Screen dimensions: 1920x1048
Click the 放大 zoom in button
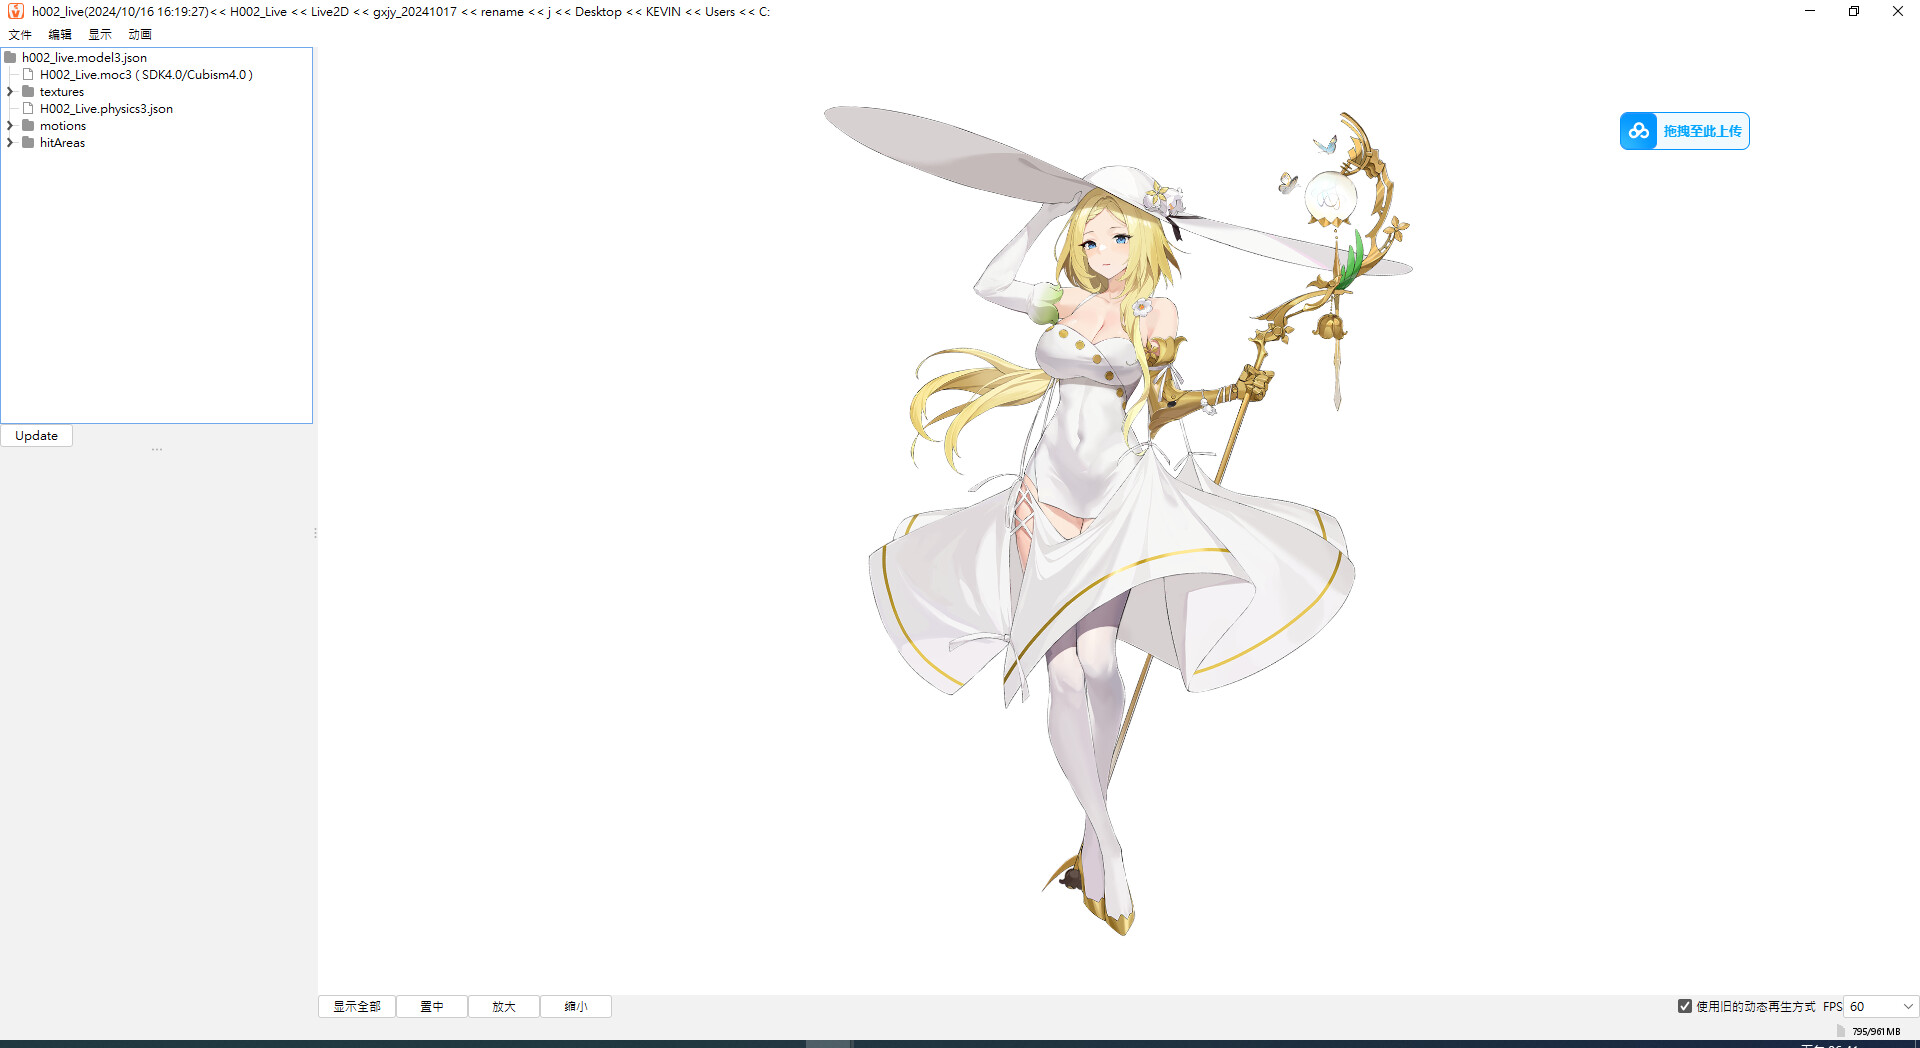[x=504, y=1007]
